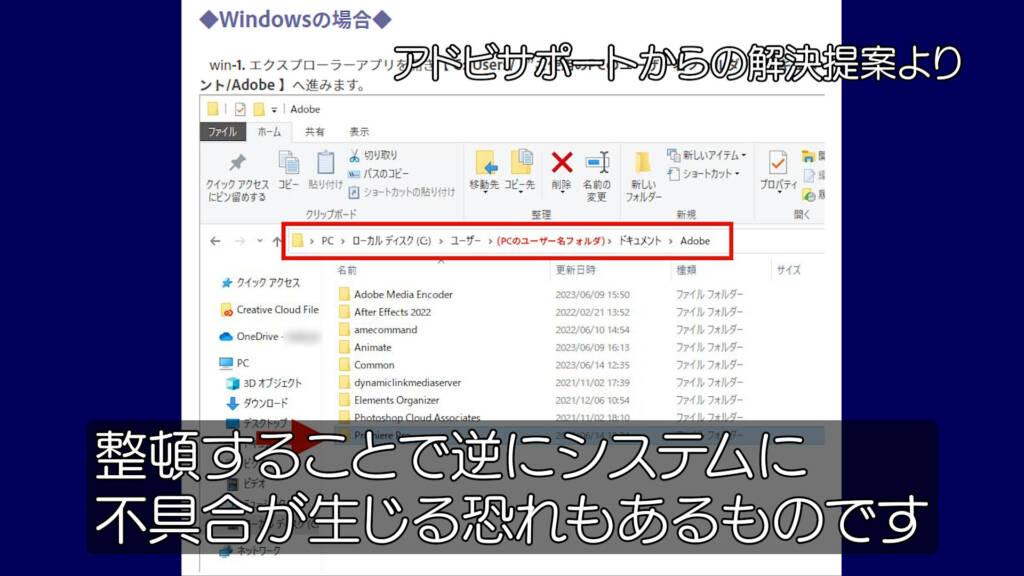Open recent locations dropdown chevron
Image resolution: width=1024 pixels, height=576 pixels.
tap(260, 241)
